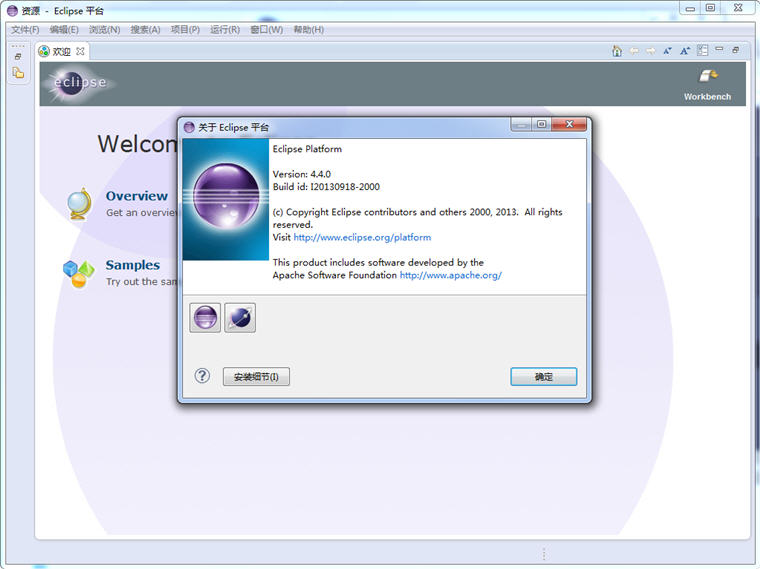Open the eclipse.org/platform link

(362, 238)
